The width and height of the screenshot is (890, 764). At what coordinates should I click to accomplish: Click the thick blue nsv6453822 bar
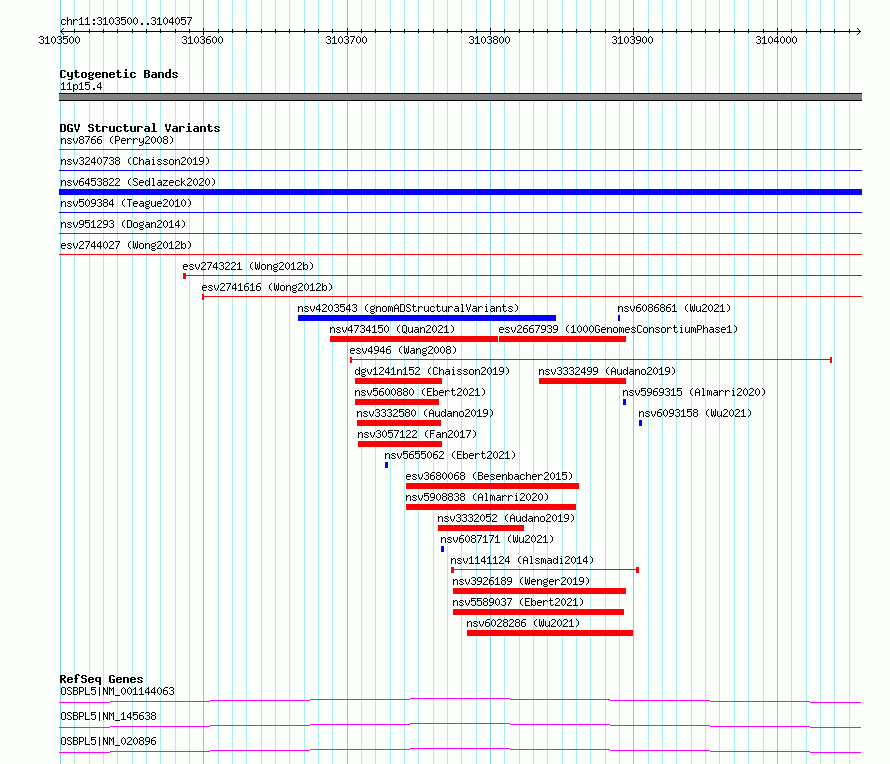pyautogui.click(x=460, y=192)
